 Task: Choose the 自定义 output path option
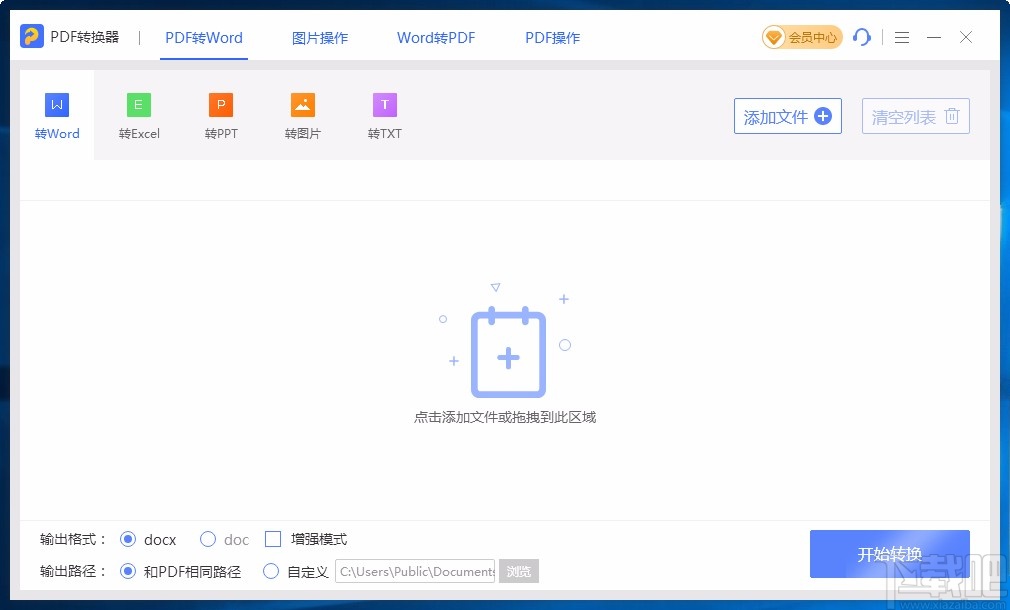tap(271, 571)
